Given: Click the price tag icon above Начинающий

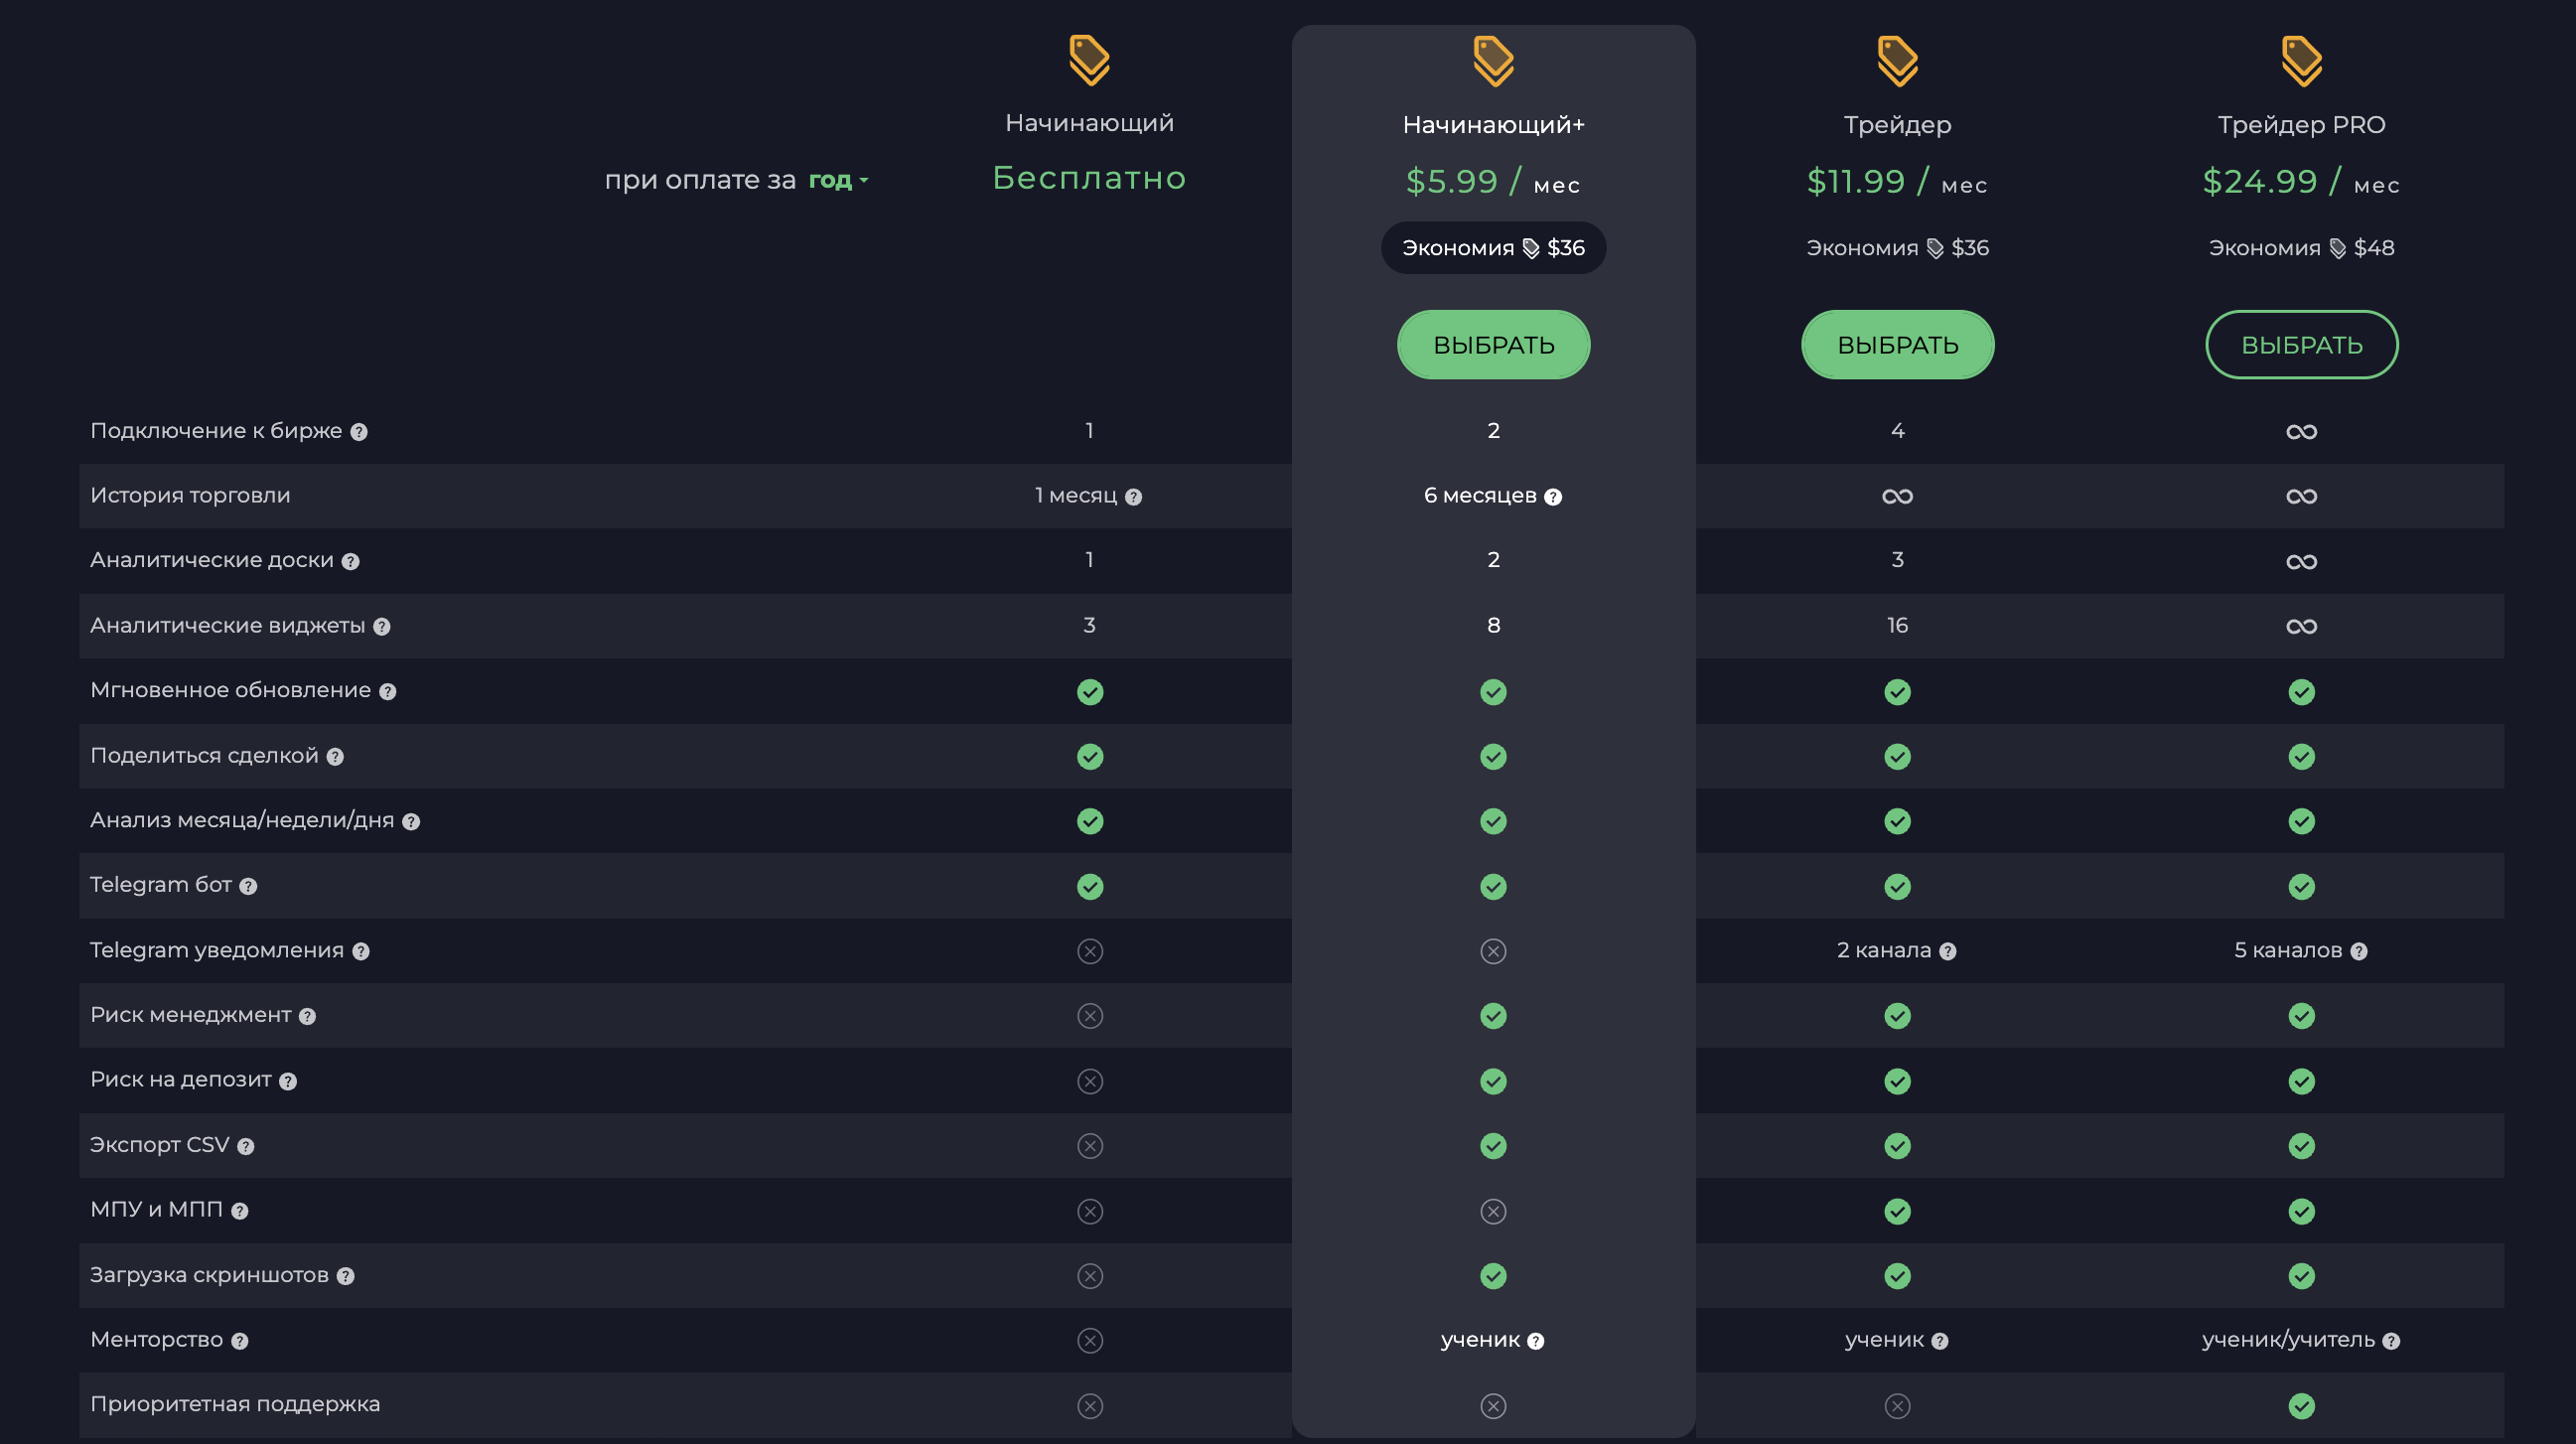Looking at the screenshot, I should [1089, 60].
